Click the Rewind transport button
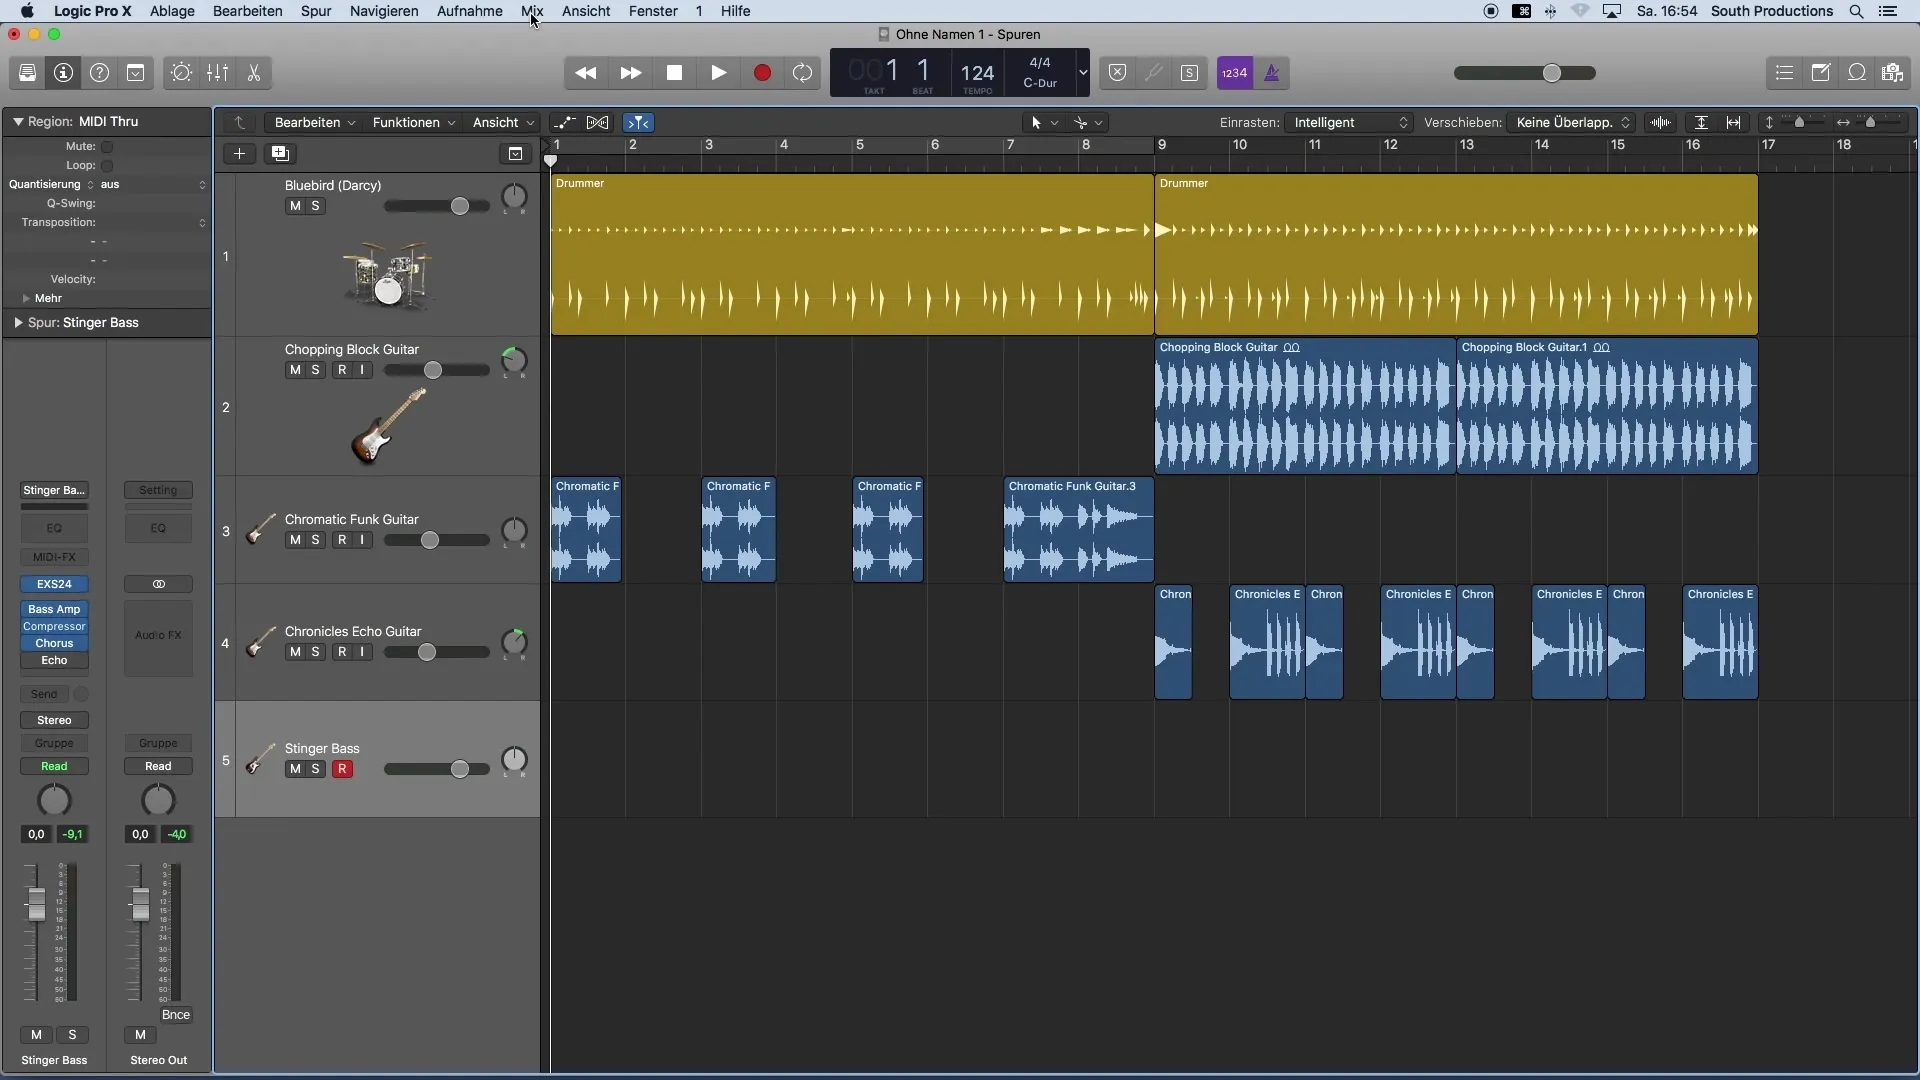 [x=586, y=73]
